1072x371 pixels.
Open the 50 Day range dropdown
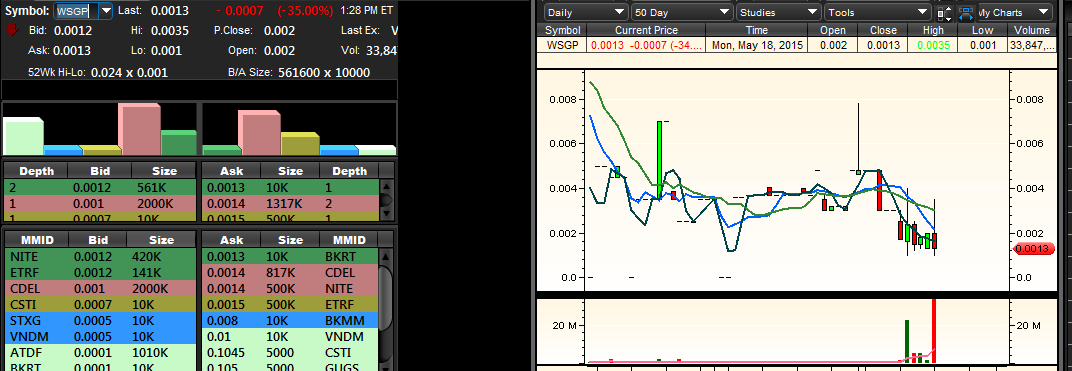click(x=682, y=12)
